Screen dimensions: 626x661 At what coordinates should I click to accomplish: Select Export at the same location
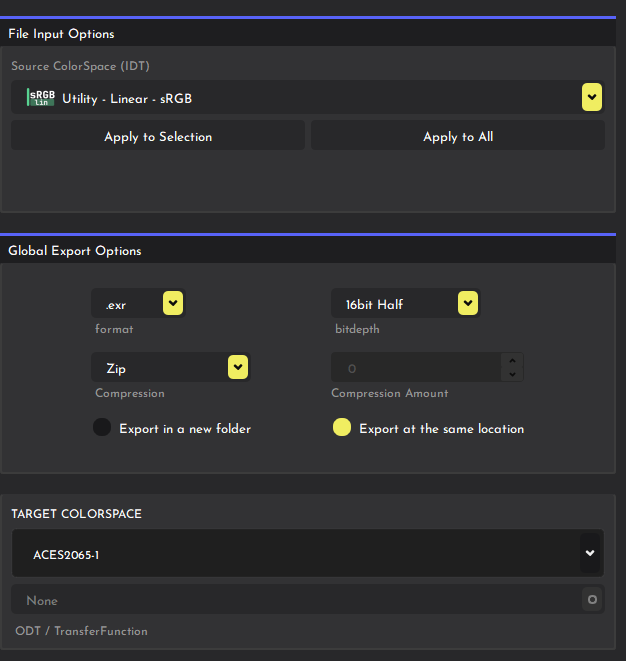pos(342,428)
